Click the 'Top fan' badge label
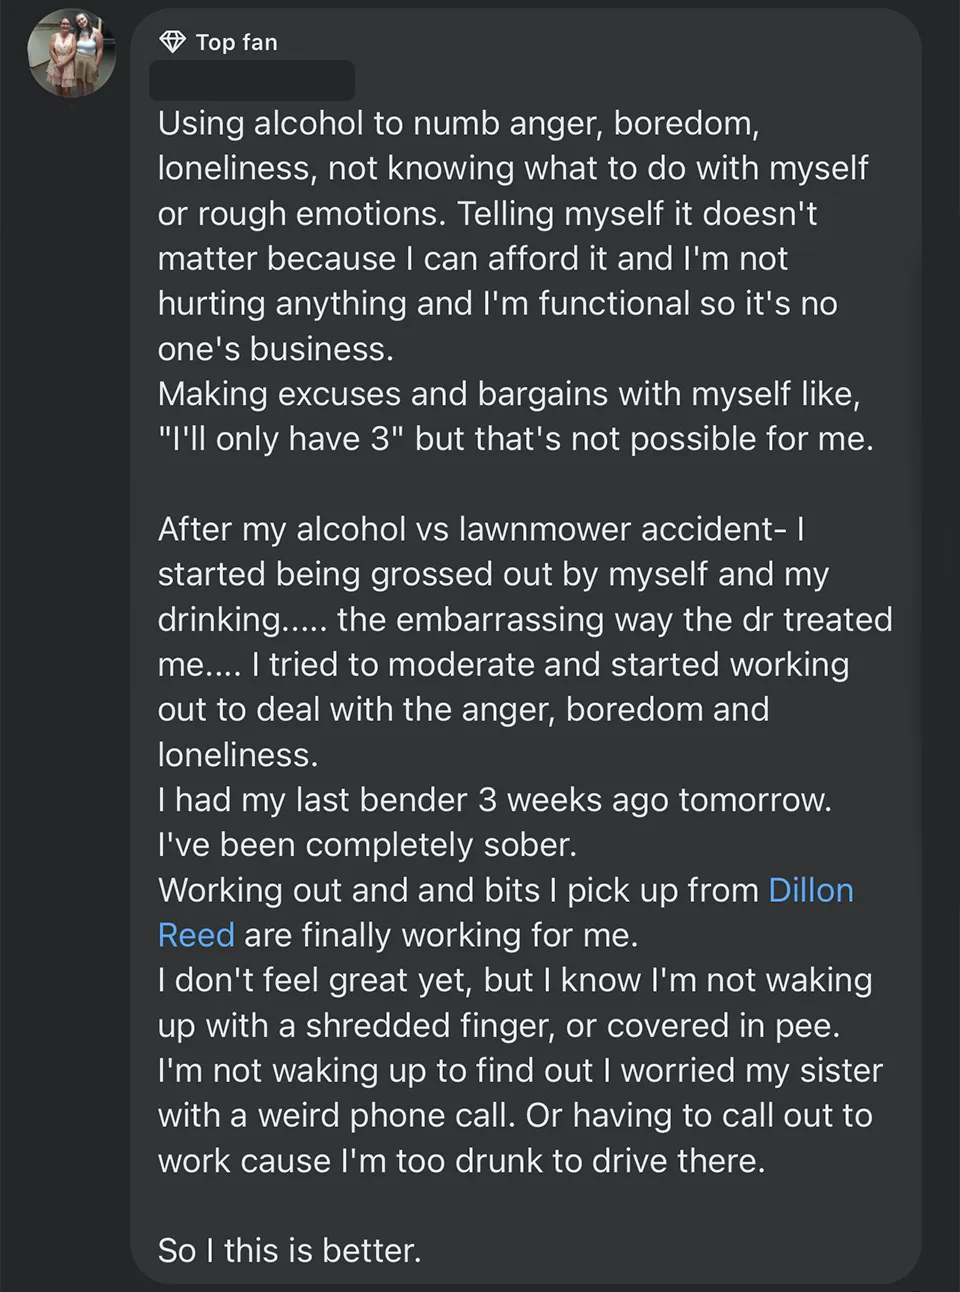This screenshot has width=960, height=1292. (237, 43)
